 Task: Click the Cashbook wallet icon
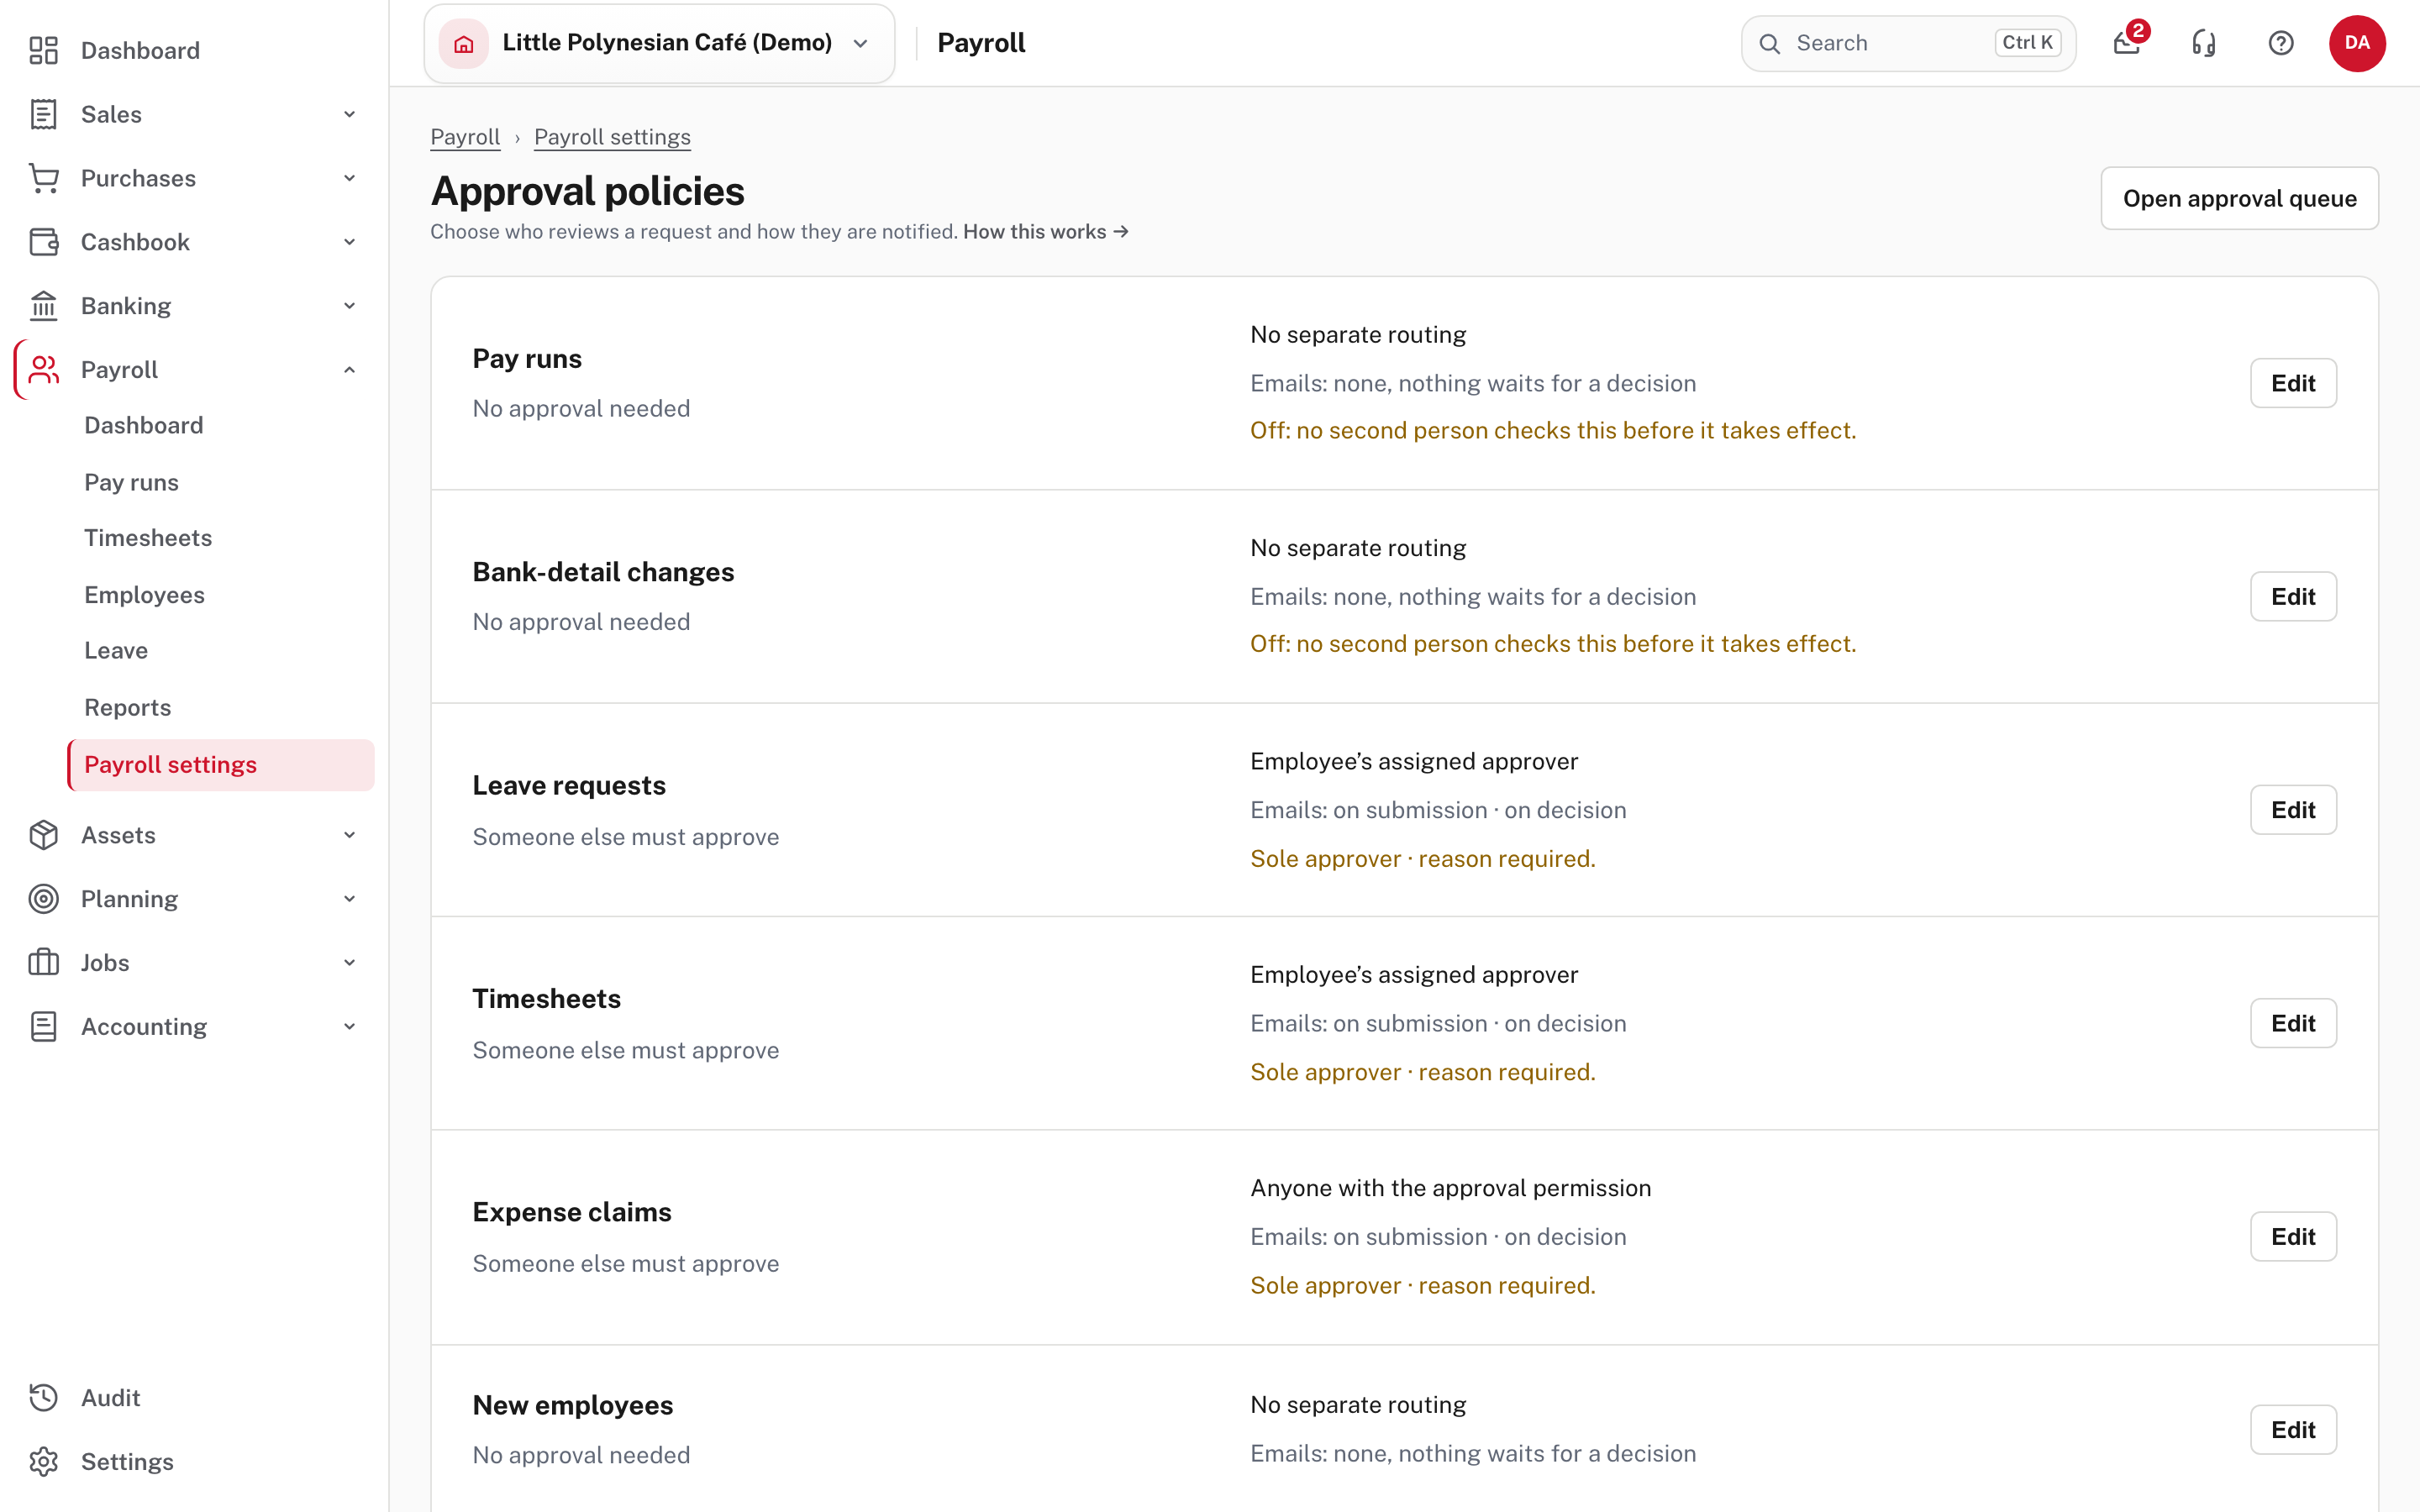tap(43, 242)
